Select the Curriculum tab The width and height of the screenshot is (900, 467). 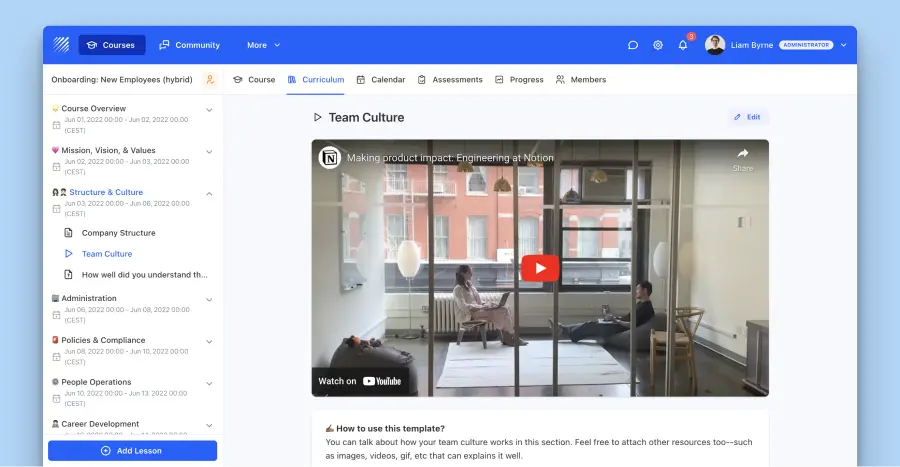pyautogui.click(x=316, y=80)
